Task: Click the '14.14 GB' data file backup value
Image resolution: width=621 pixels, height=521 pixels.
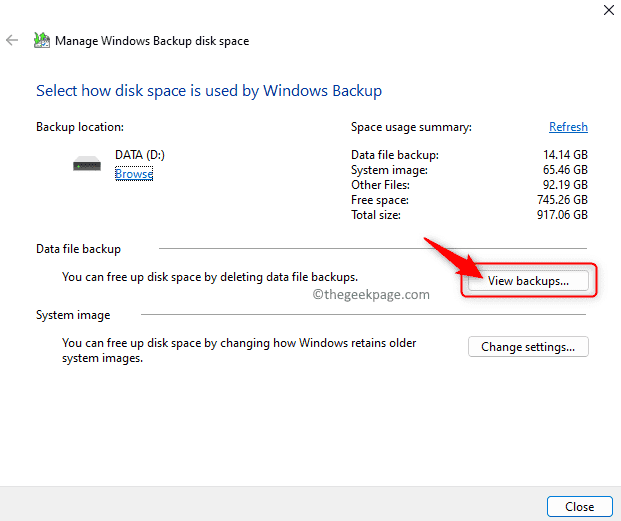Action: coord(565,155)
